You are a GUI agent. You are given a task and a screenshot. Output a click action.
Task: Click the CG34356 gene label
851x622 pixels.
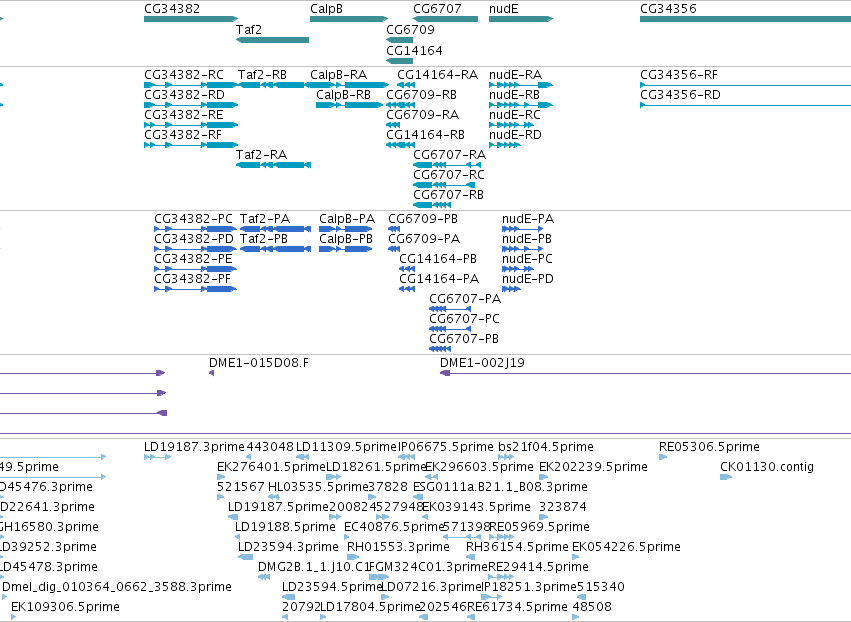(x=668, y=9)
